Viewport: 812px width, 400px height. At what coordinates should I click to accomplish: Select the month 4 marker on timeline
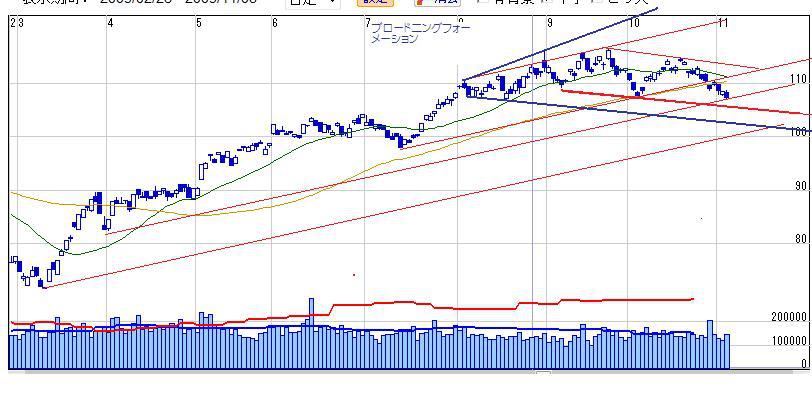(x=110, y=23)
